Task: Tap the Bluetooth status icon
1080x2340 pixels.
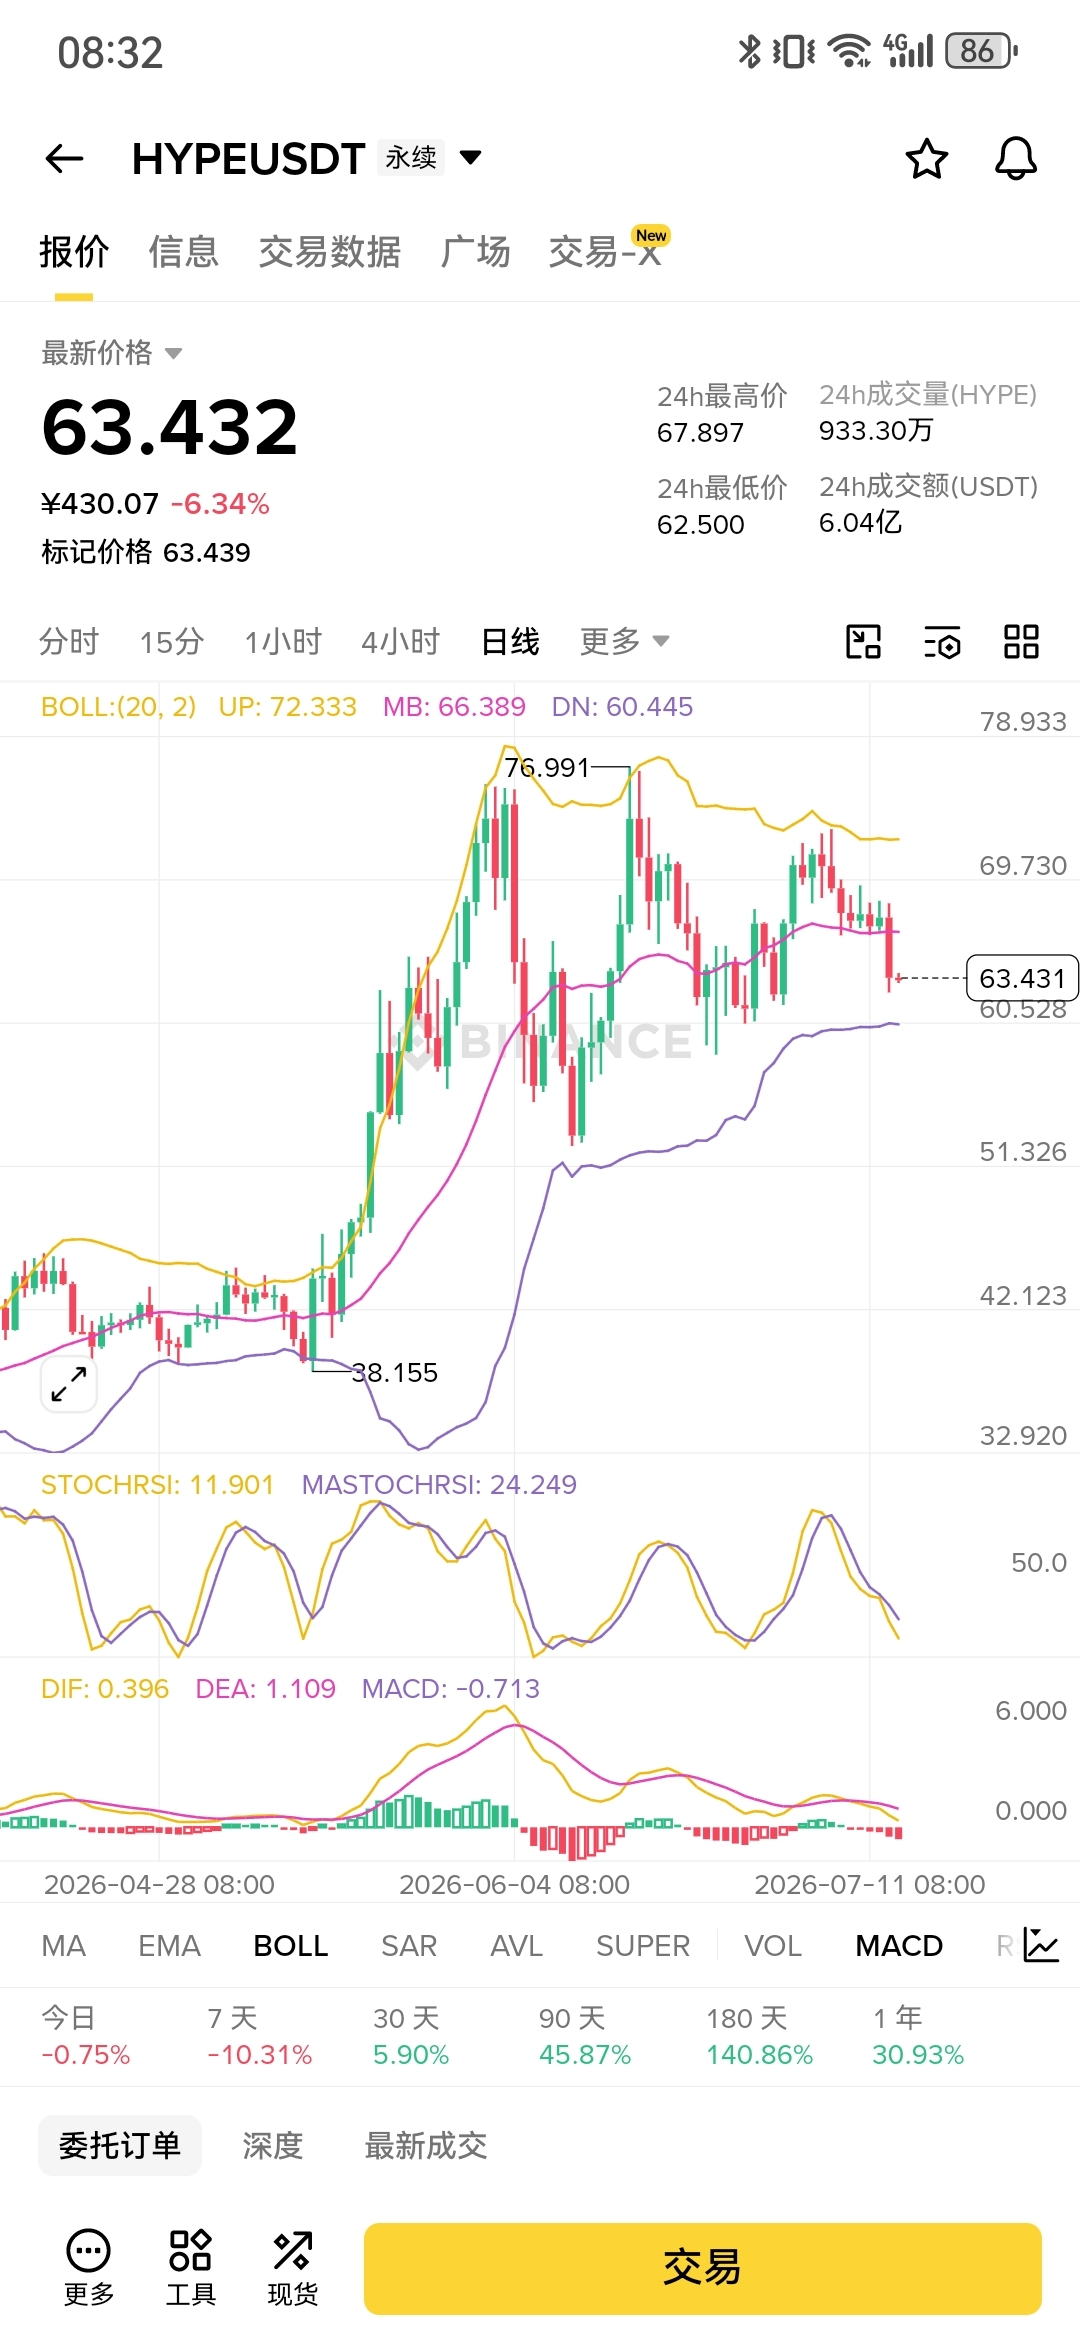Action: (749, 50)
